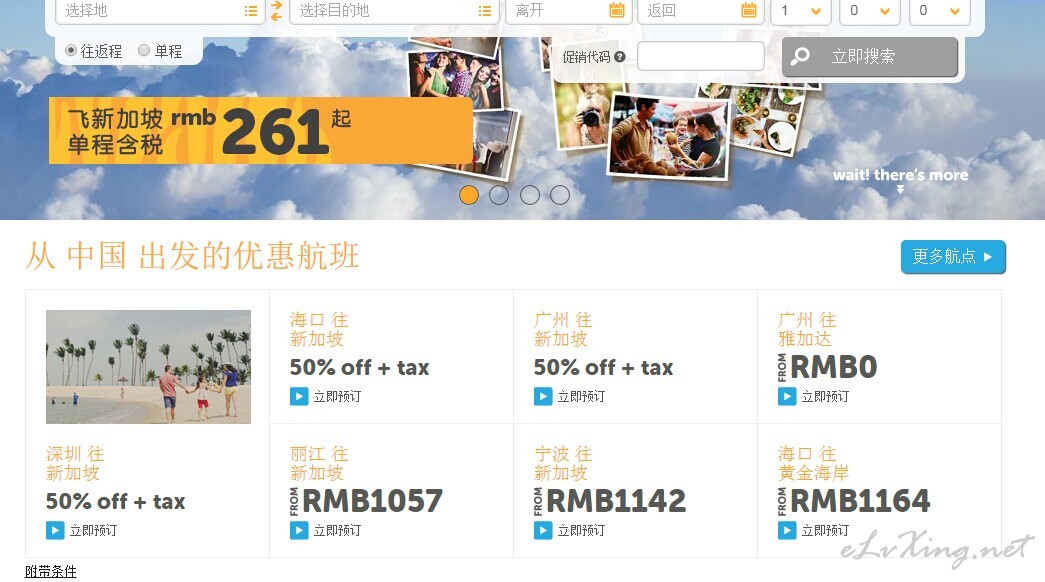Select the active orange carousel dot
The height and width of the screenshot is (582, 1045).
(x=469, y=195)
